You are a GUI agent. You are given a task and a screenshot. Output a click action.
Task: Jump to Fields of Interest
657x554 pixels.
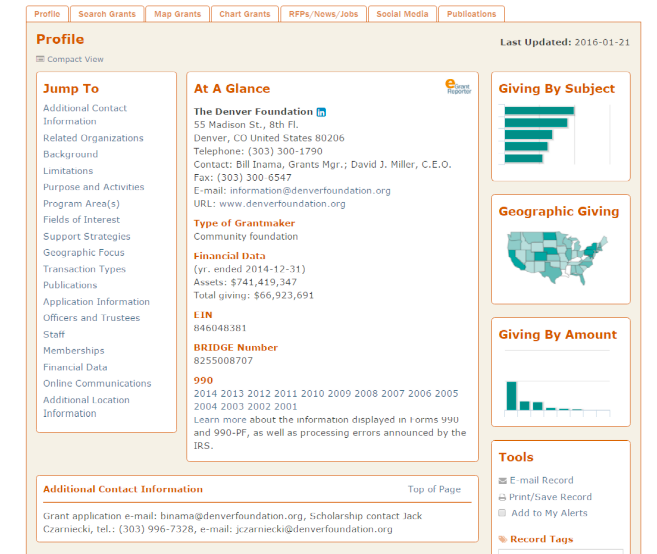(81, 220)
